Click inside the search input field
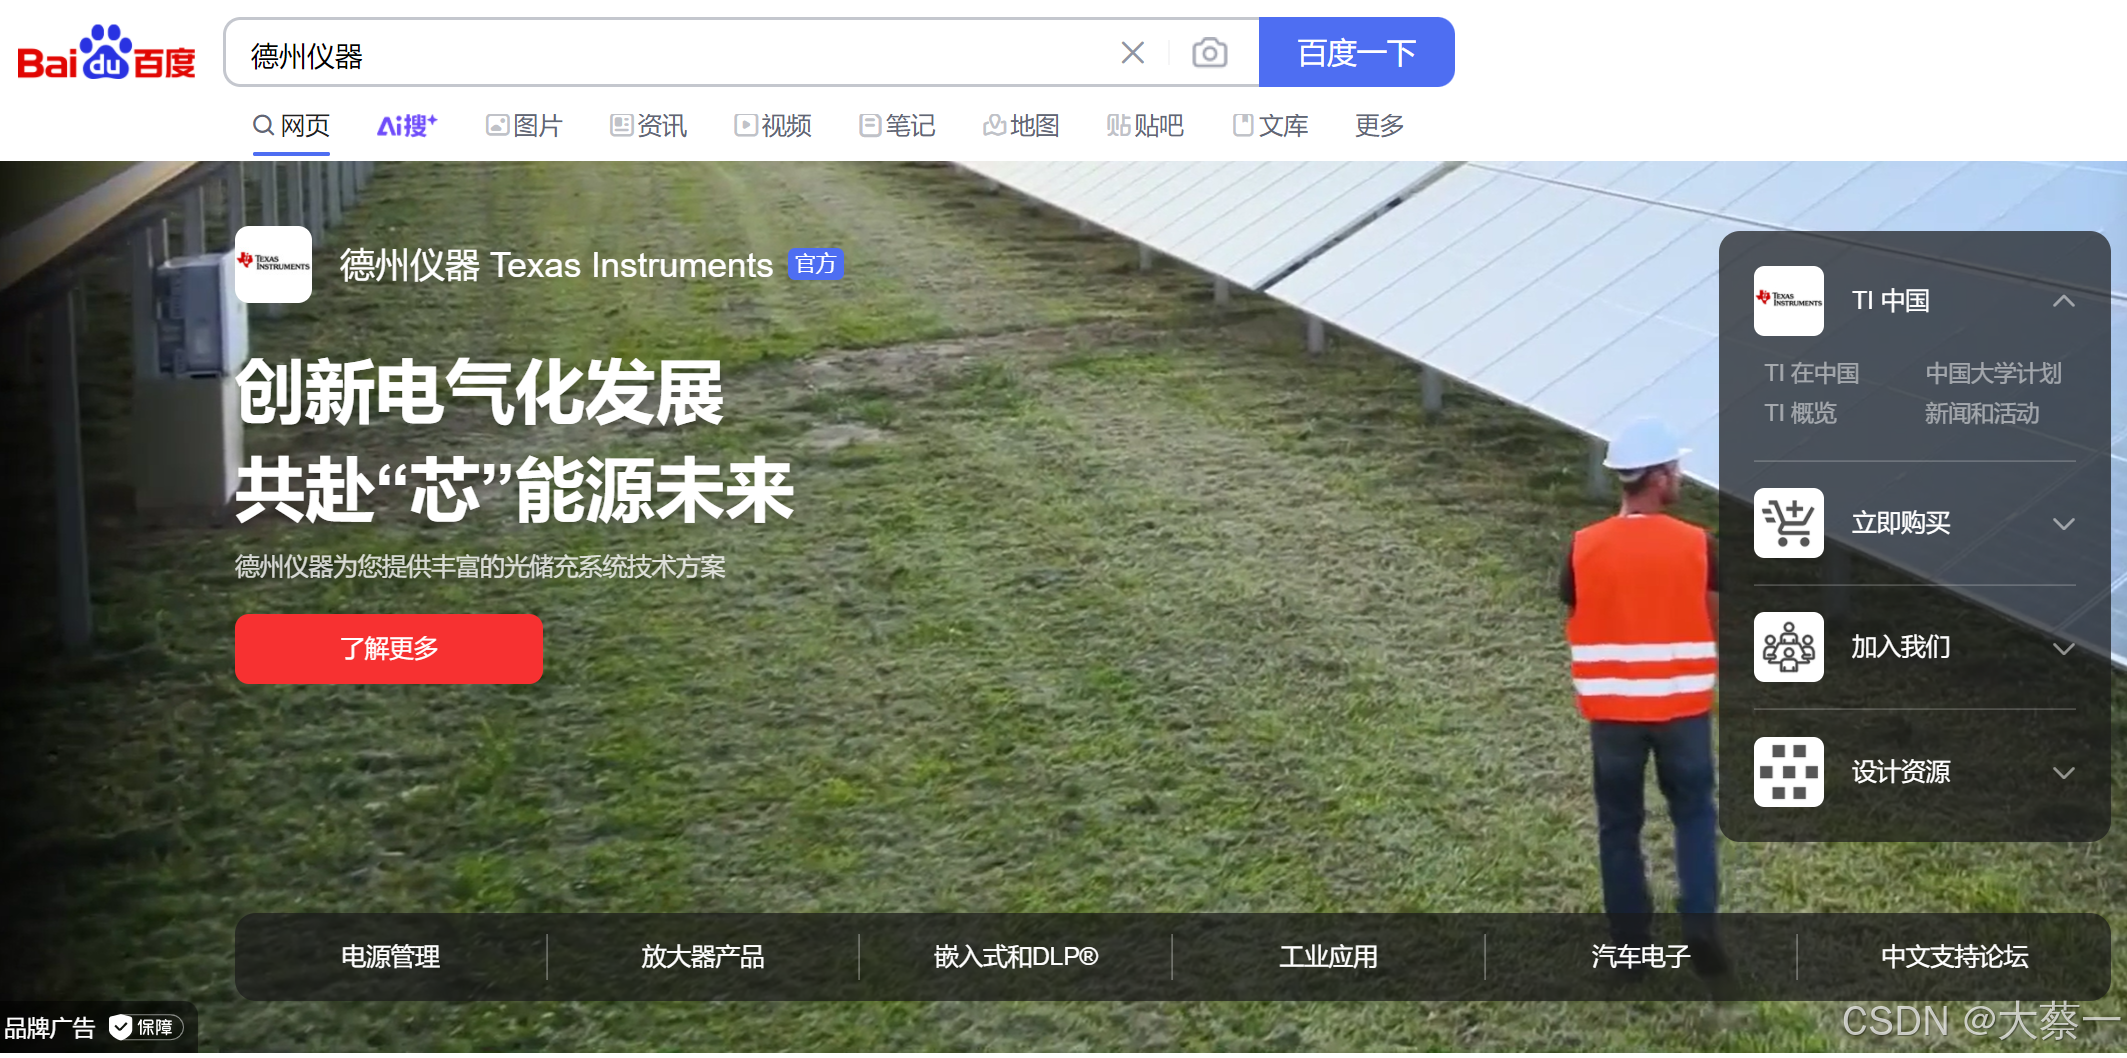This screenshot has width=2127, height=1058. (650, 52)
